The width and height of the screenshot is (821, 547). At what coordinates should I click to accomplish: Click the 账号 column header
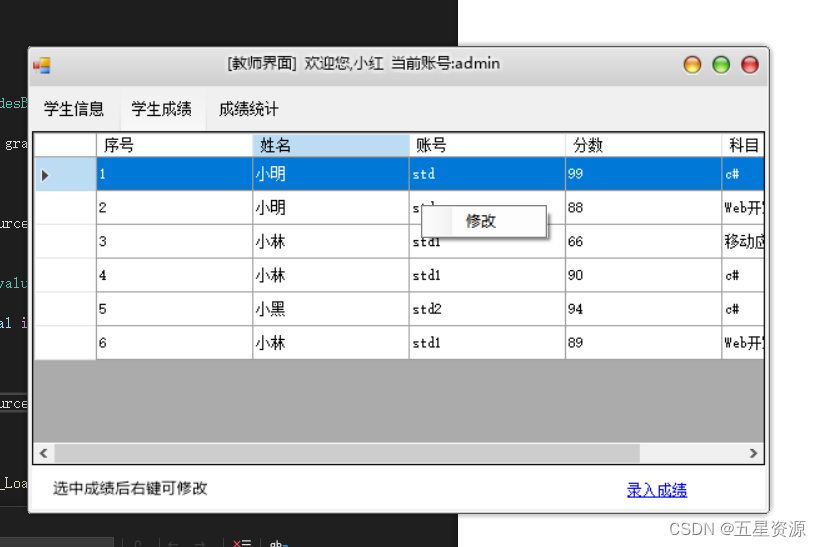click(487, 145)
